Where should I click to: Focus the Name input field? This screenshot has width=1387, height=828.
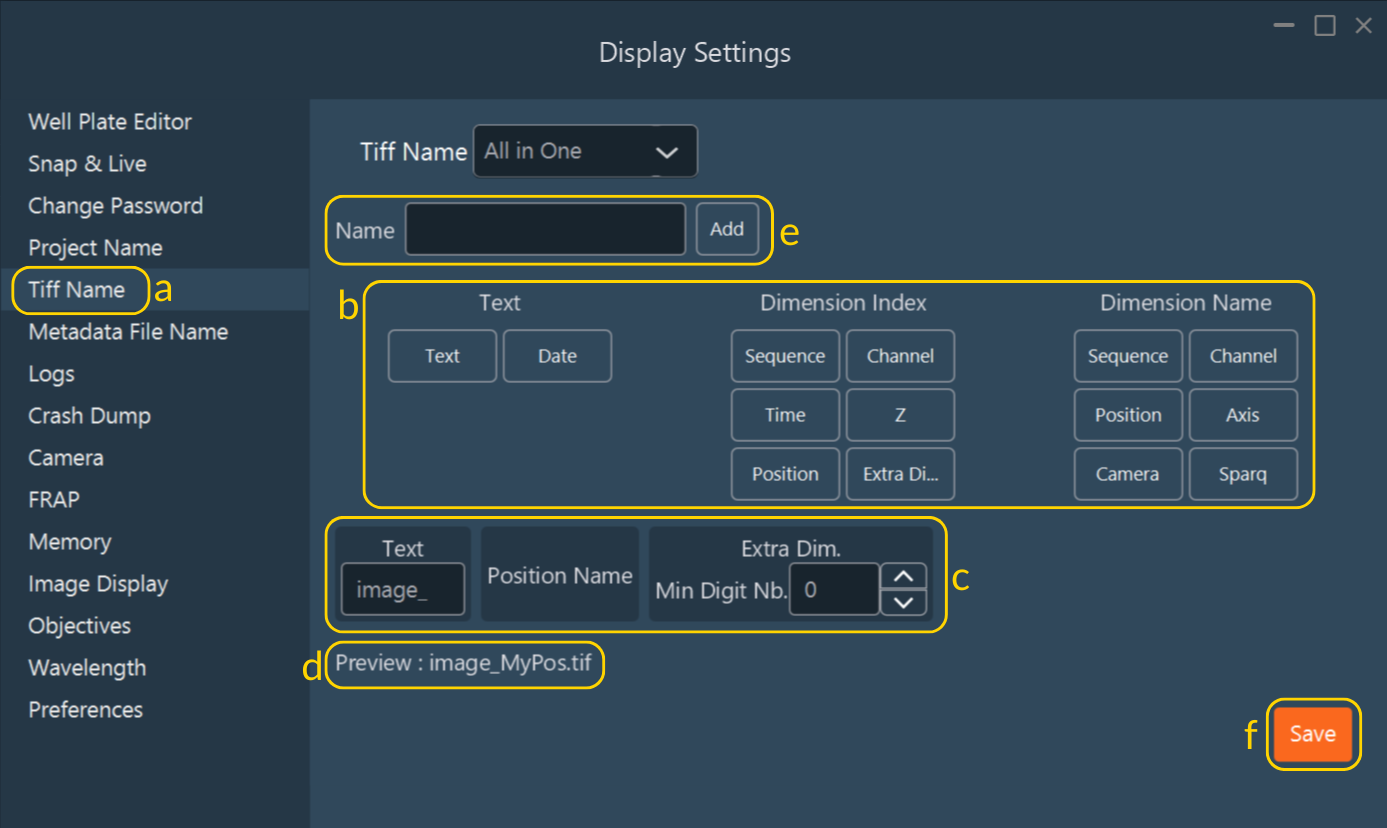click(x=545, y=230)
